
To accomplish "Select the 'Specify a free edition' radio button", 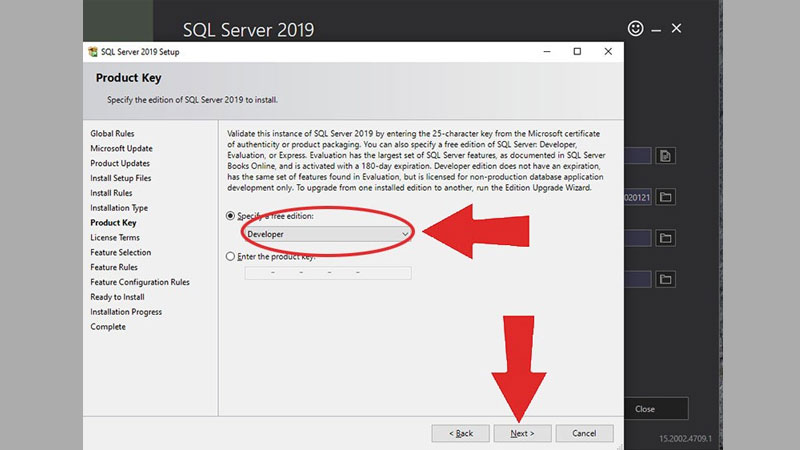I will pyautogui.click(x=231, y=216).
